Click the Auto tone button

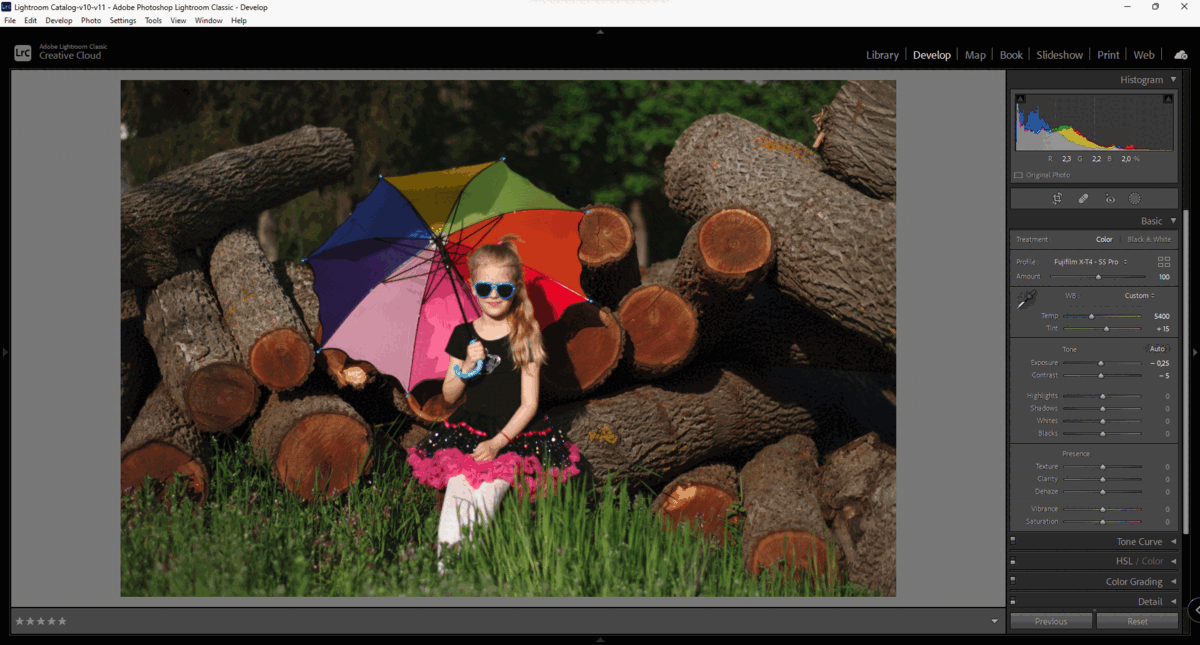[1156, 349]
